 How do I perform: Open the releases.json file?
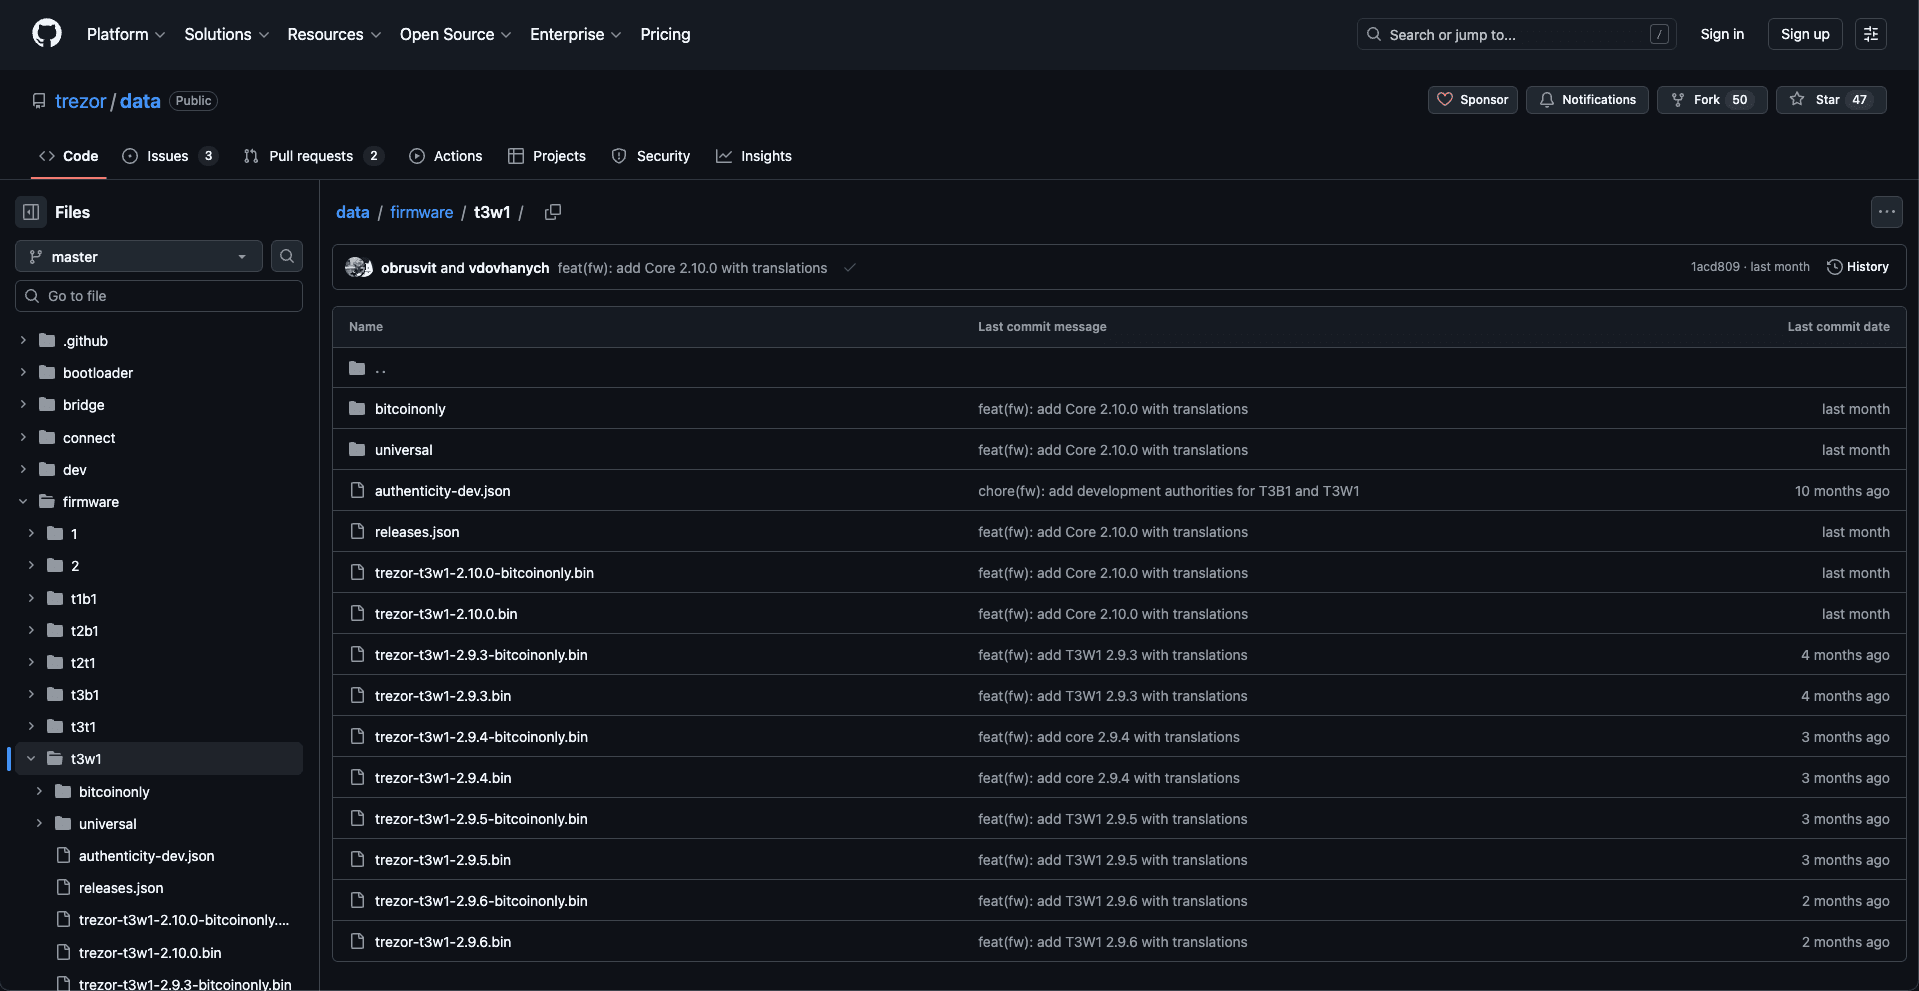(417, 531)
